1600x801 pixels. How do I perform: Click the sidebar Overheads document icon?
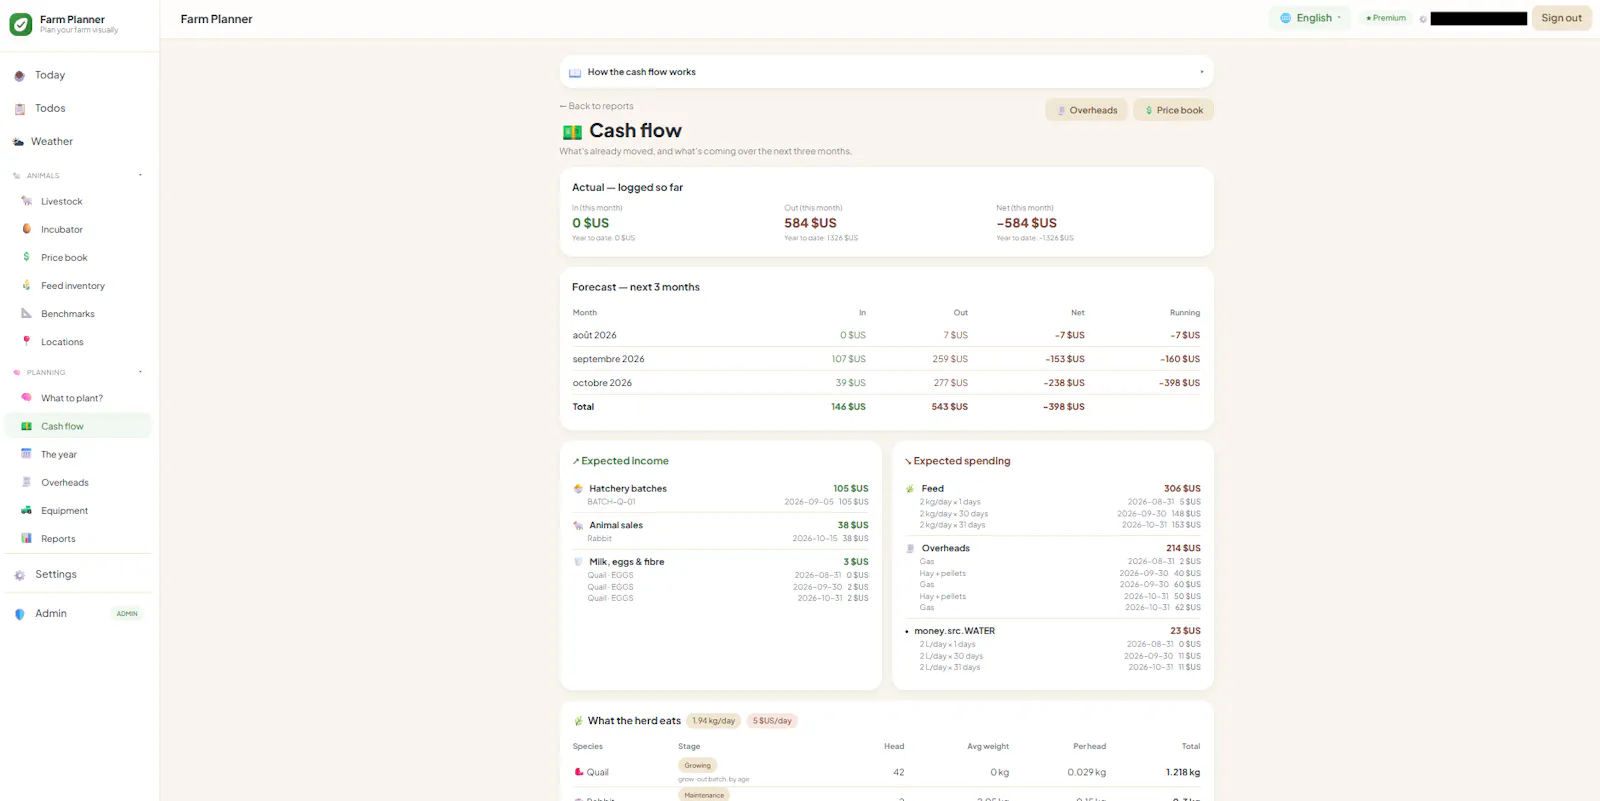click(x=27, y=482)
